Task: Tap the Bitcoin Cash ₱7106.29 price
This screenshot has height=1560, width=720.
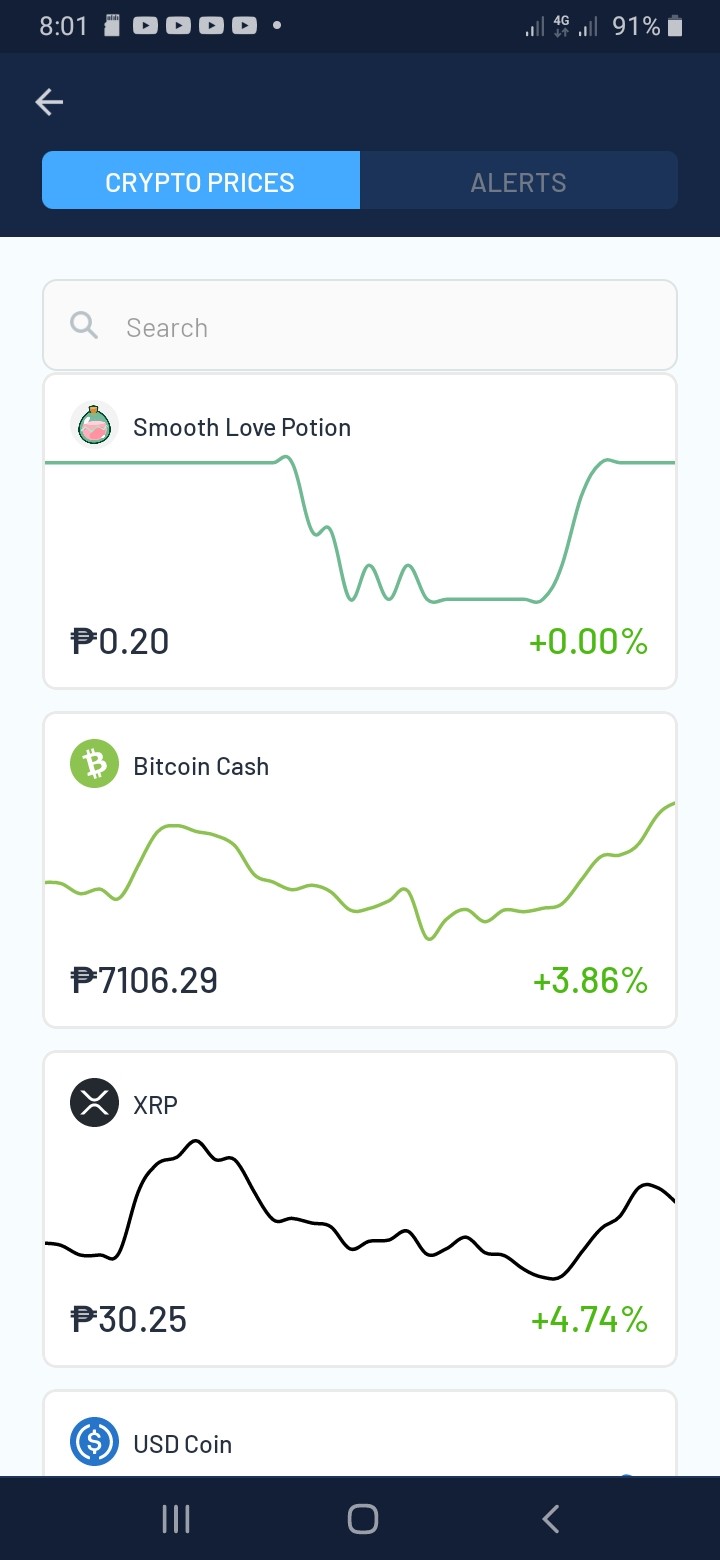Action: pyautogui.click(x=144, y=980)
